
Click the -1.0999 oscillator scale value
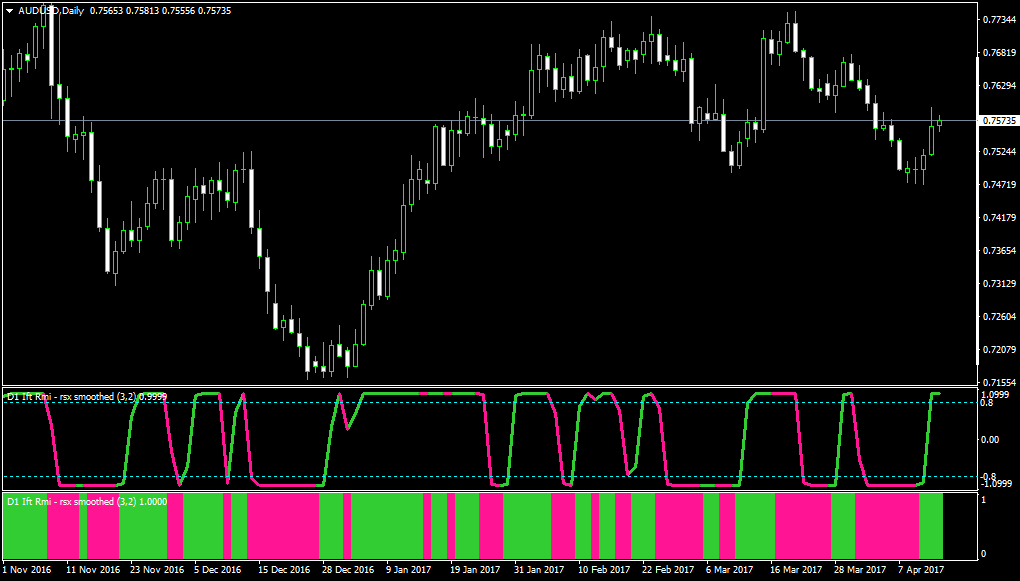click(x=997, y=485)
